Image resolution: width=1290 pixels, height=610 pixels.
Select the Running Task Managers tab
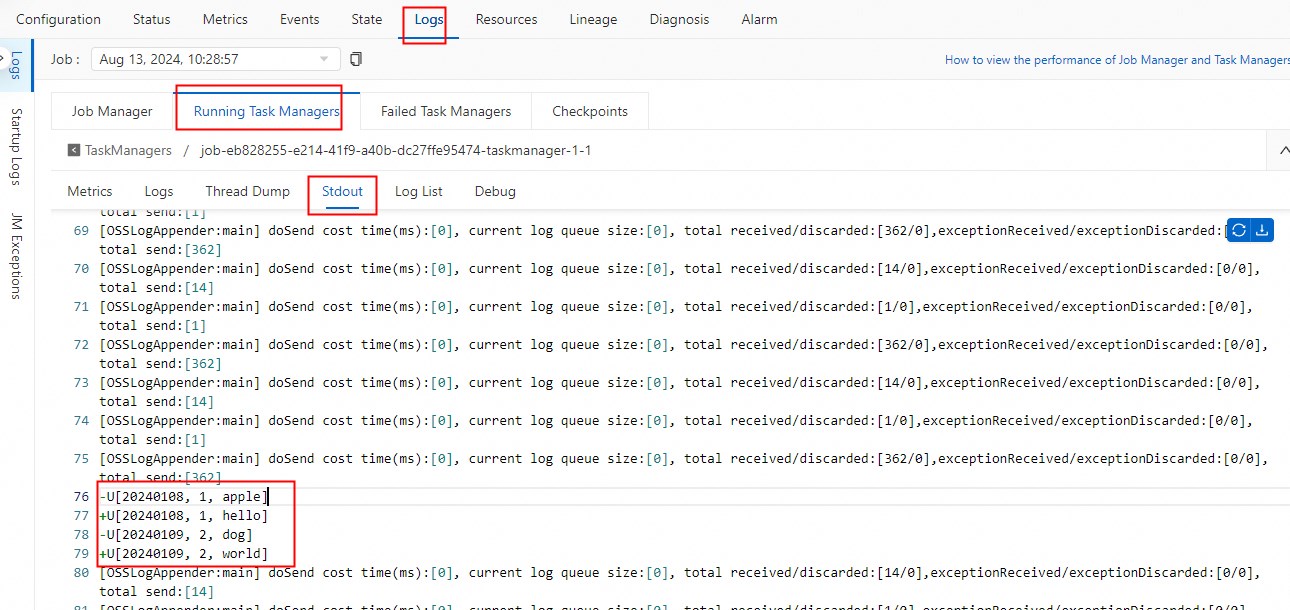point(266,111)
